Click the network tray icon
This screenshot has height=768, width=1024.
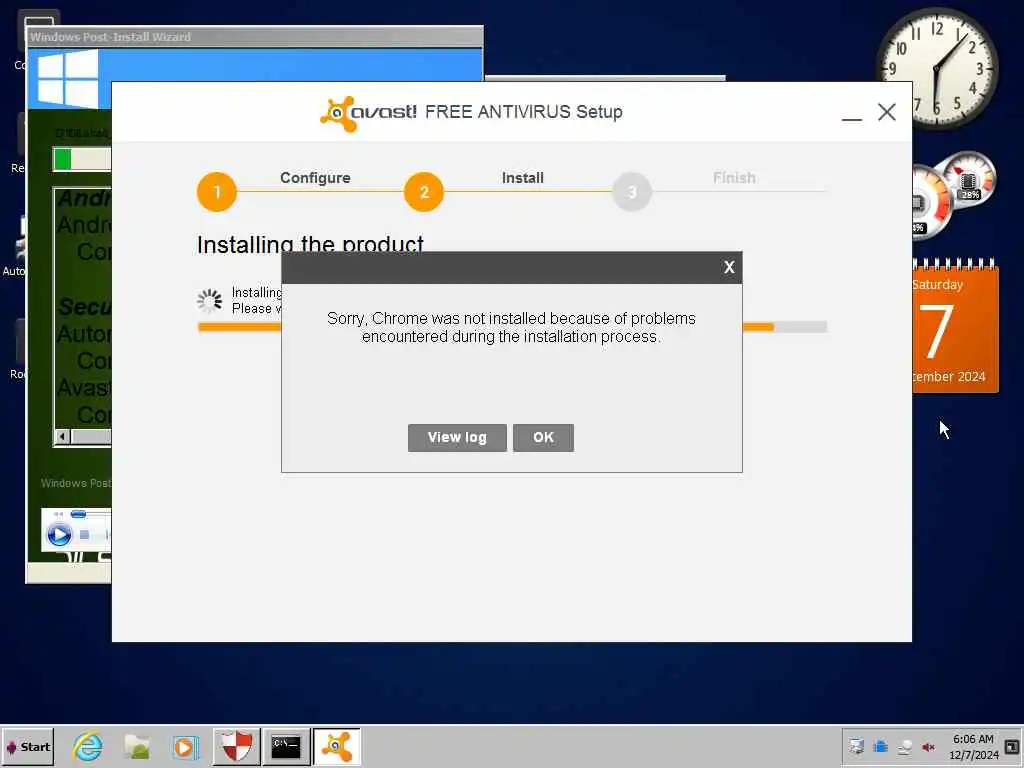click(904, 747)
